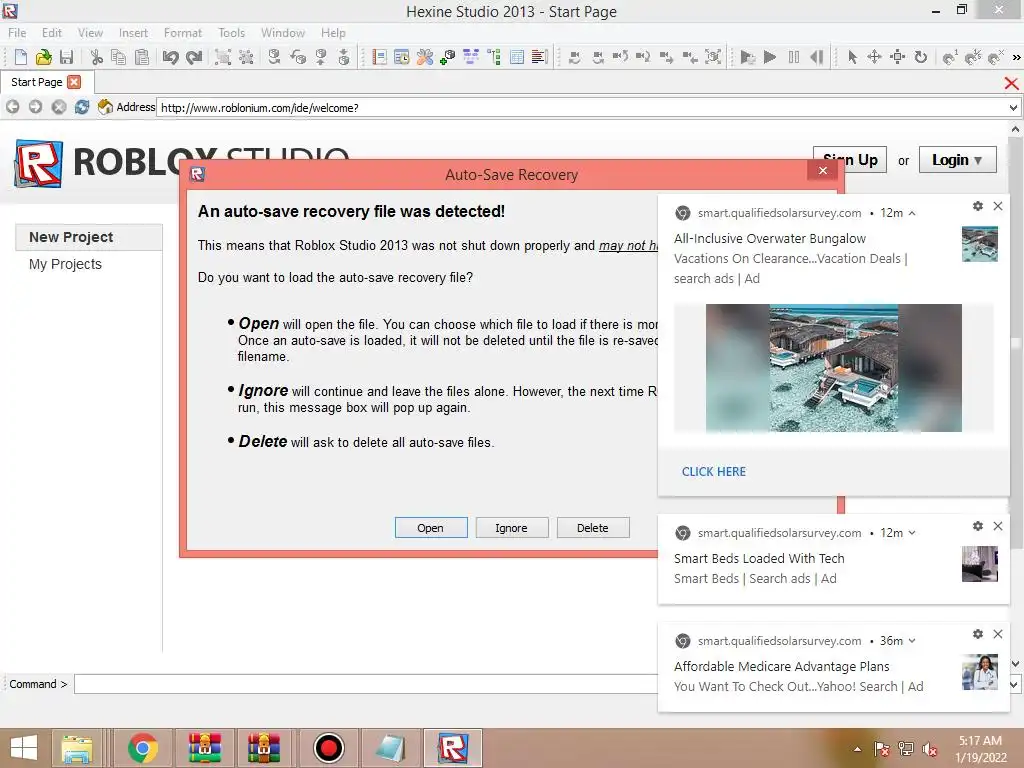The image size is (1024, 768).
Task: Click the CLICK HERE link in bungalow ad
Action: [714, 472]
